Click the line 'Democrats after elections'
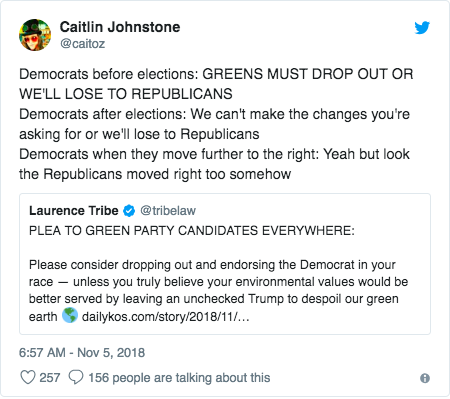The height and width of the screenshot is (399, 450). coord(214,124)
